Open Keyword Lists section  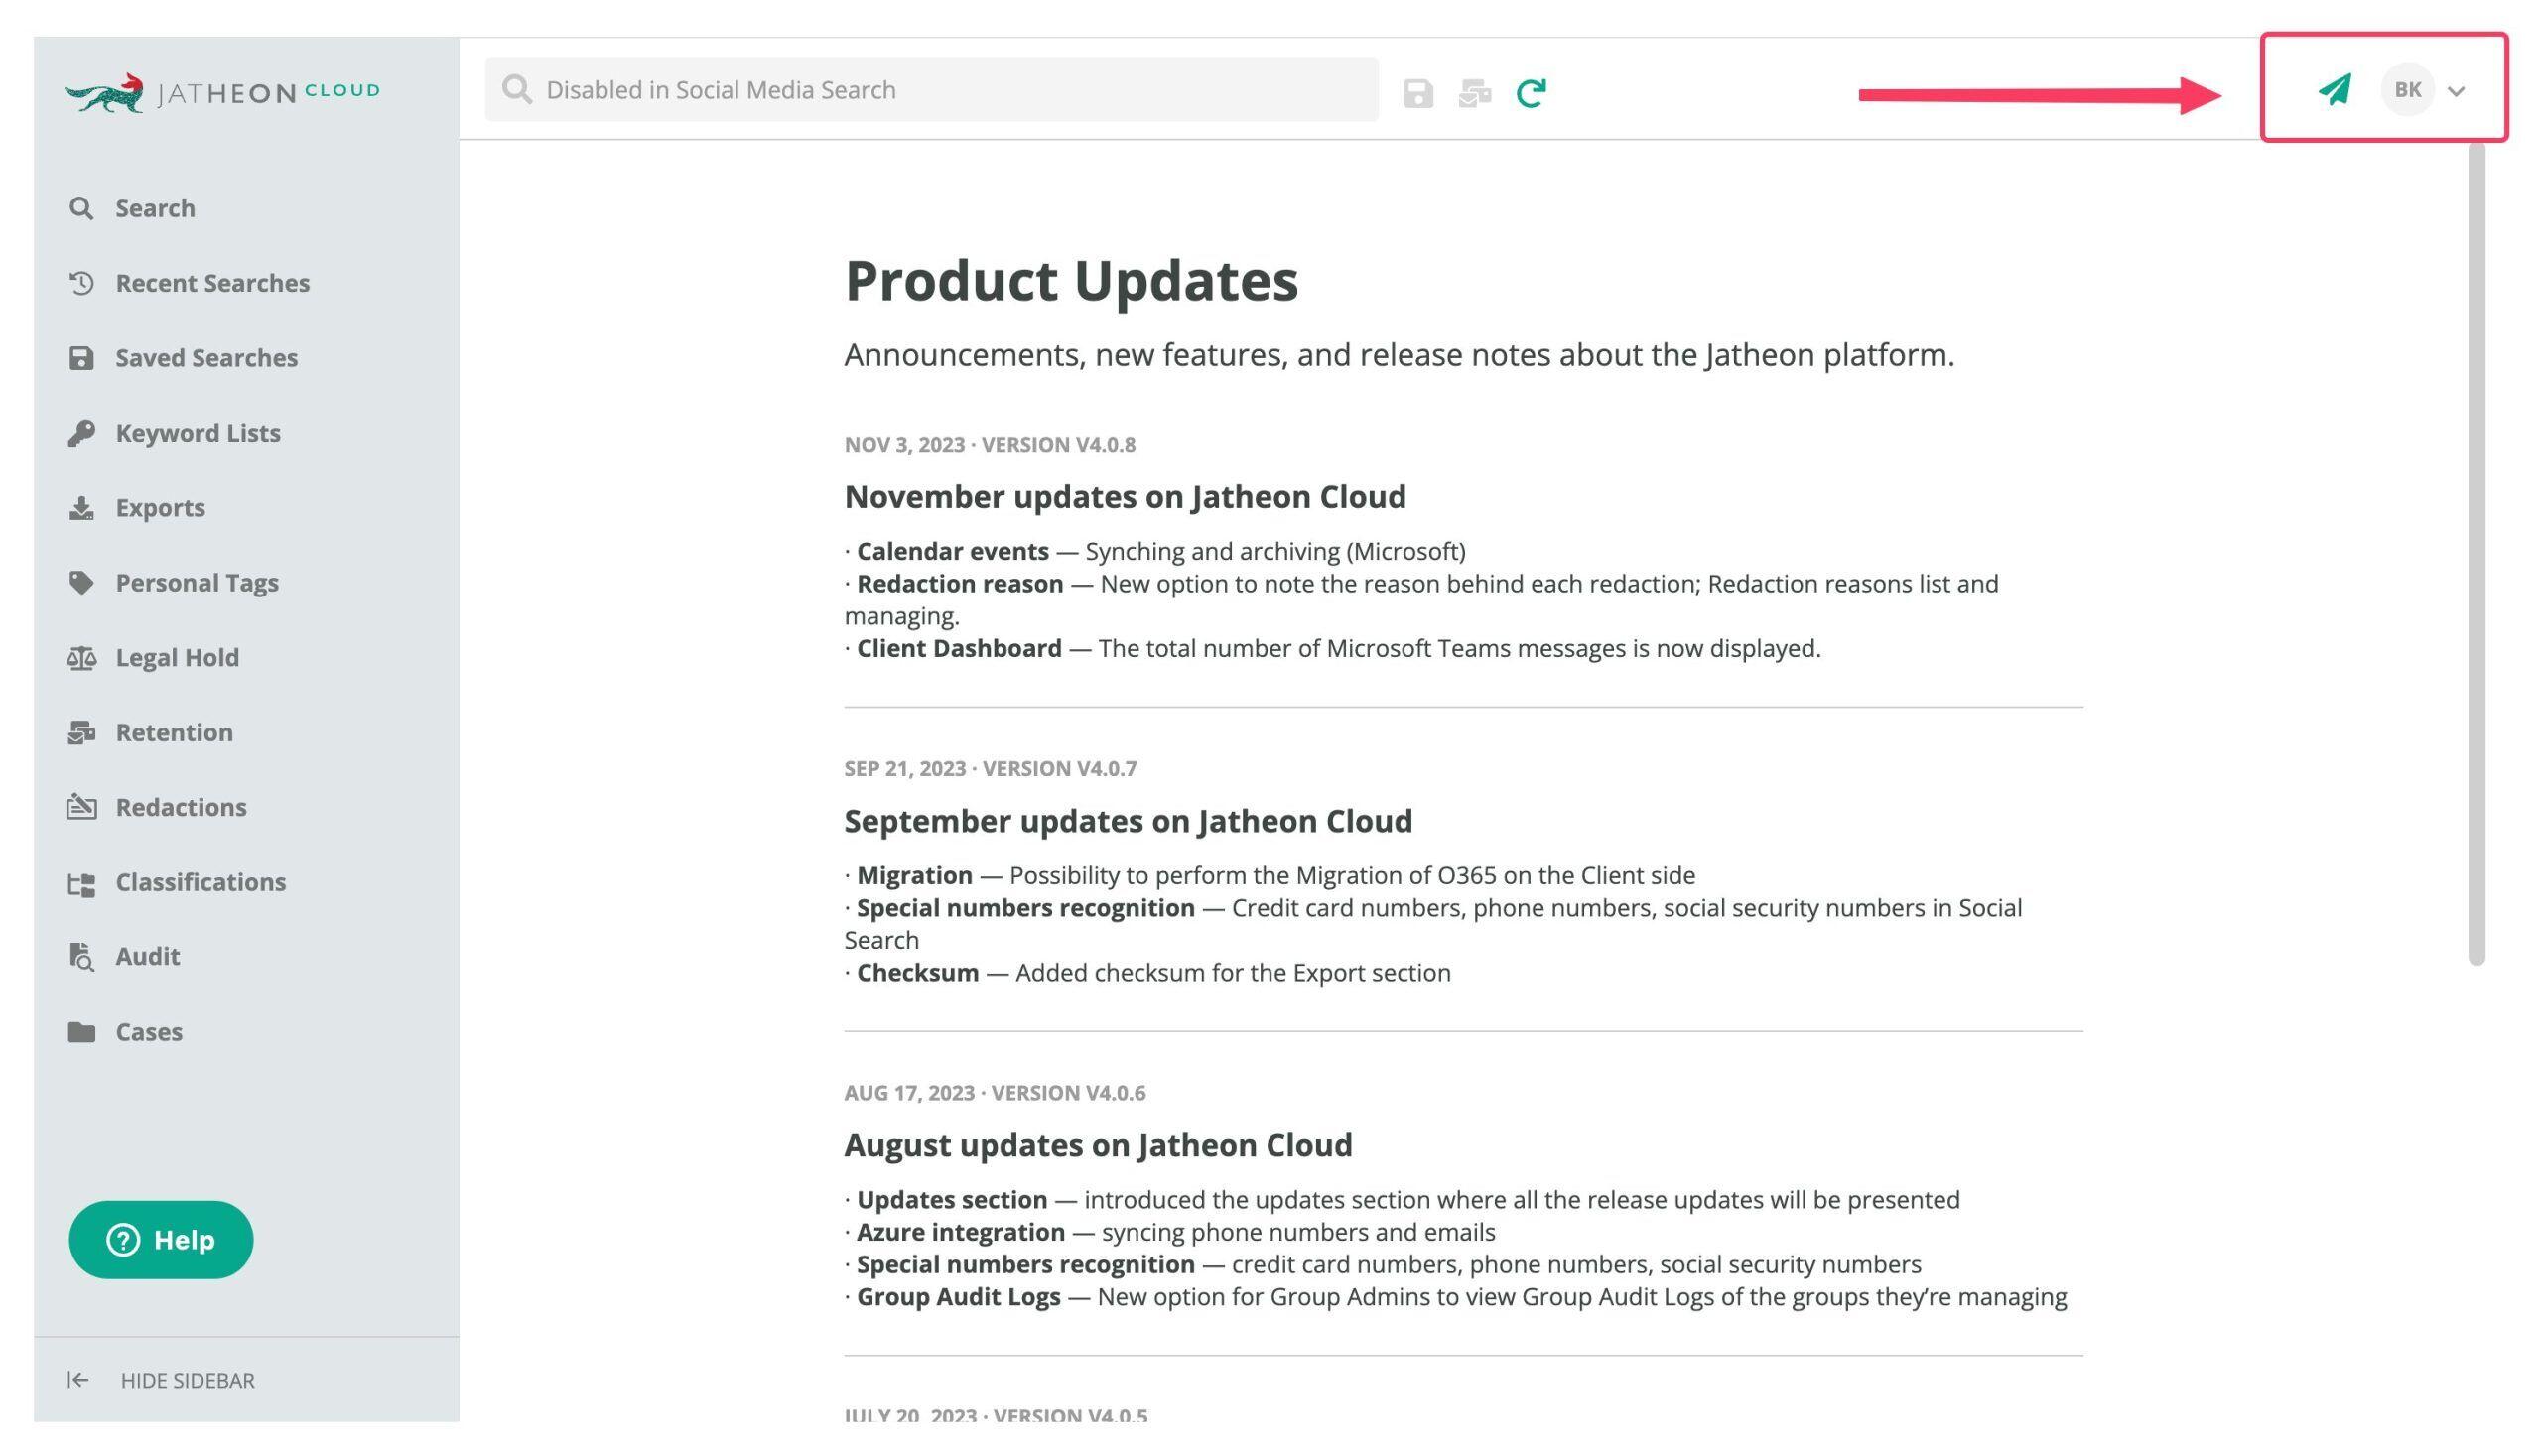pos(198,433)
